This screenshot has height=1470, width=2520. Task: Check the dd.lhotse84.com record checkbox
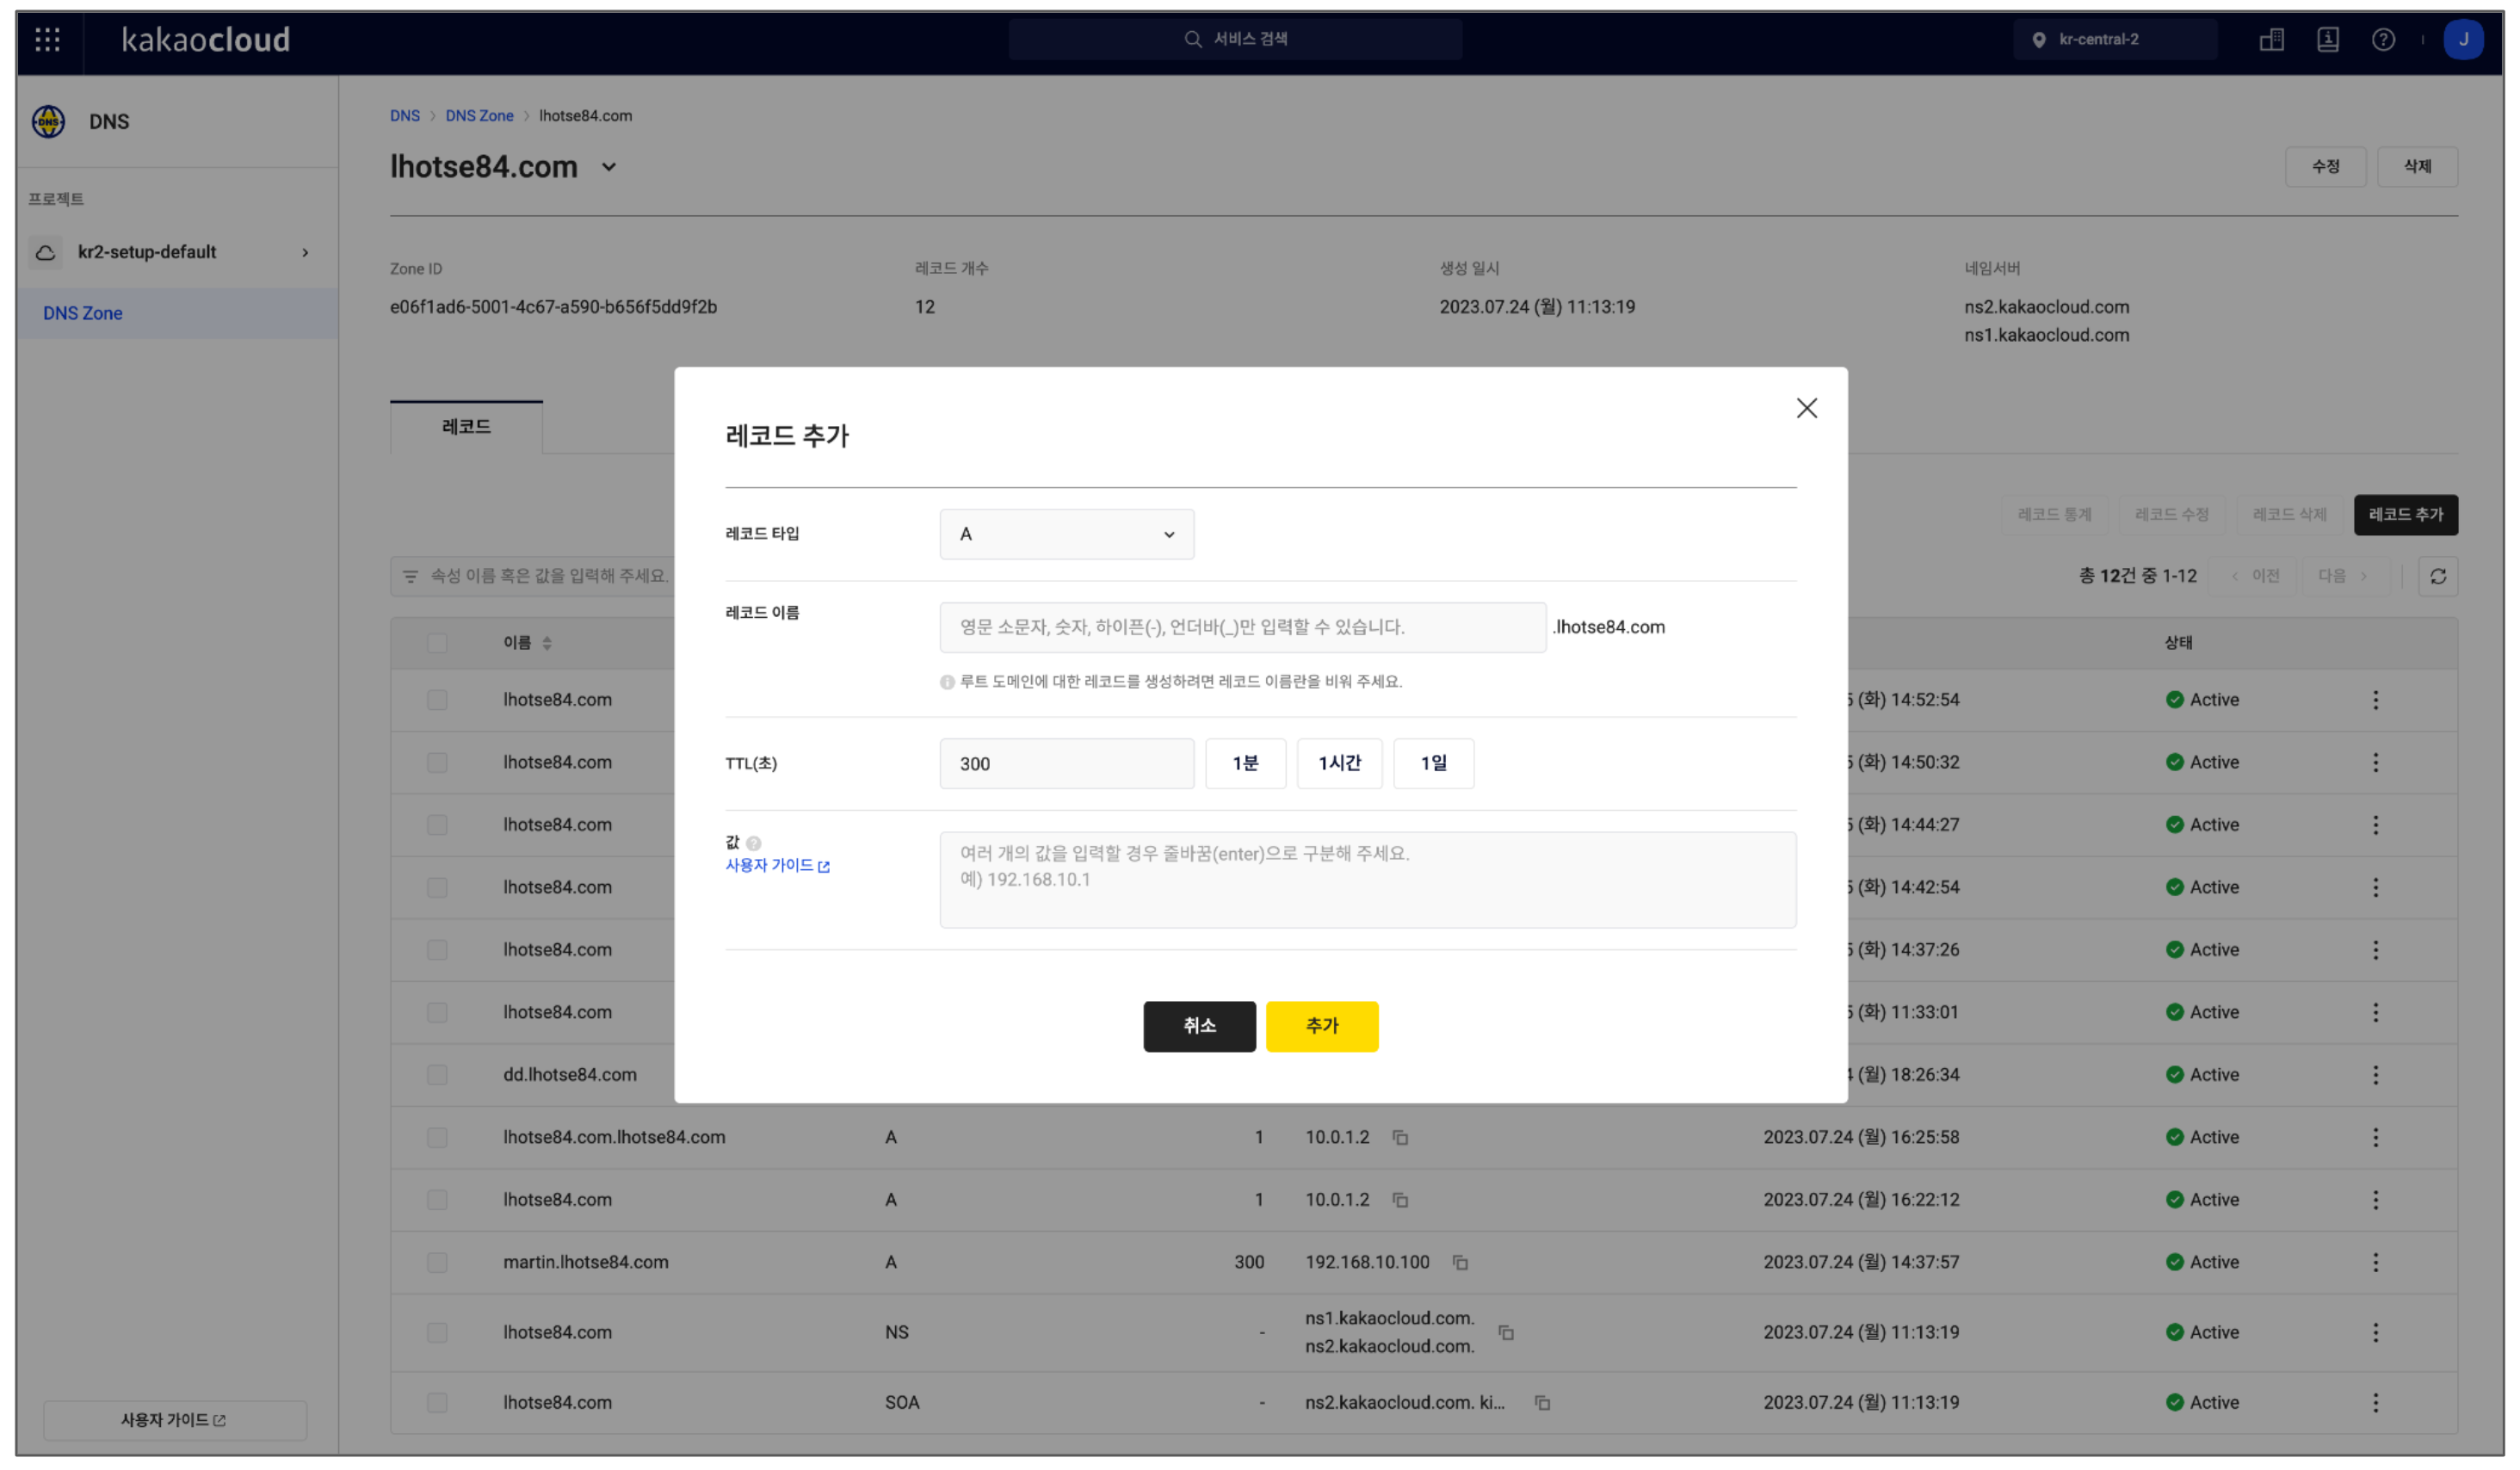(437, 1074)
